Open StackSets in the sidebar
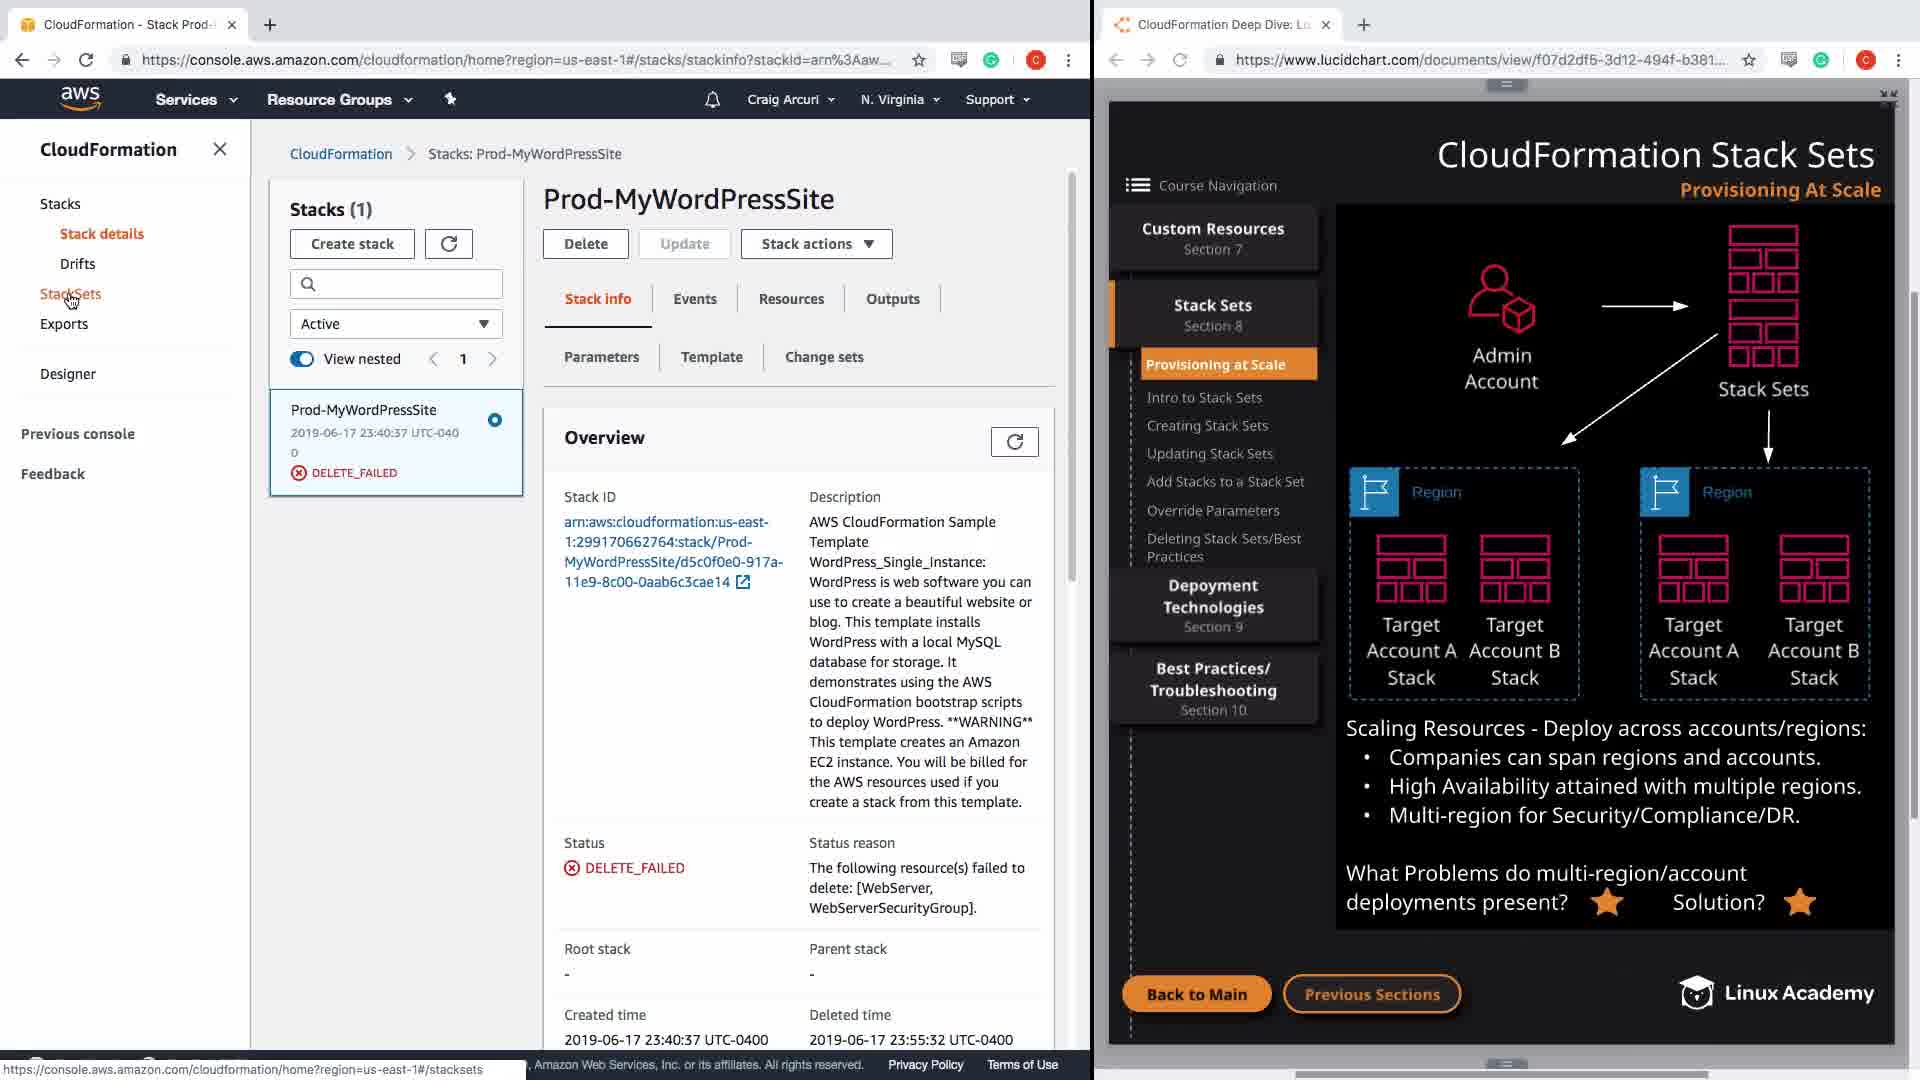This screenshot has height=1080, width=1920. coord(71,294)
